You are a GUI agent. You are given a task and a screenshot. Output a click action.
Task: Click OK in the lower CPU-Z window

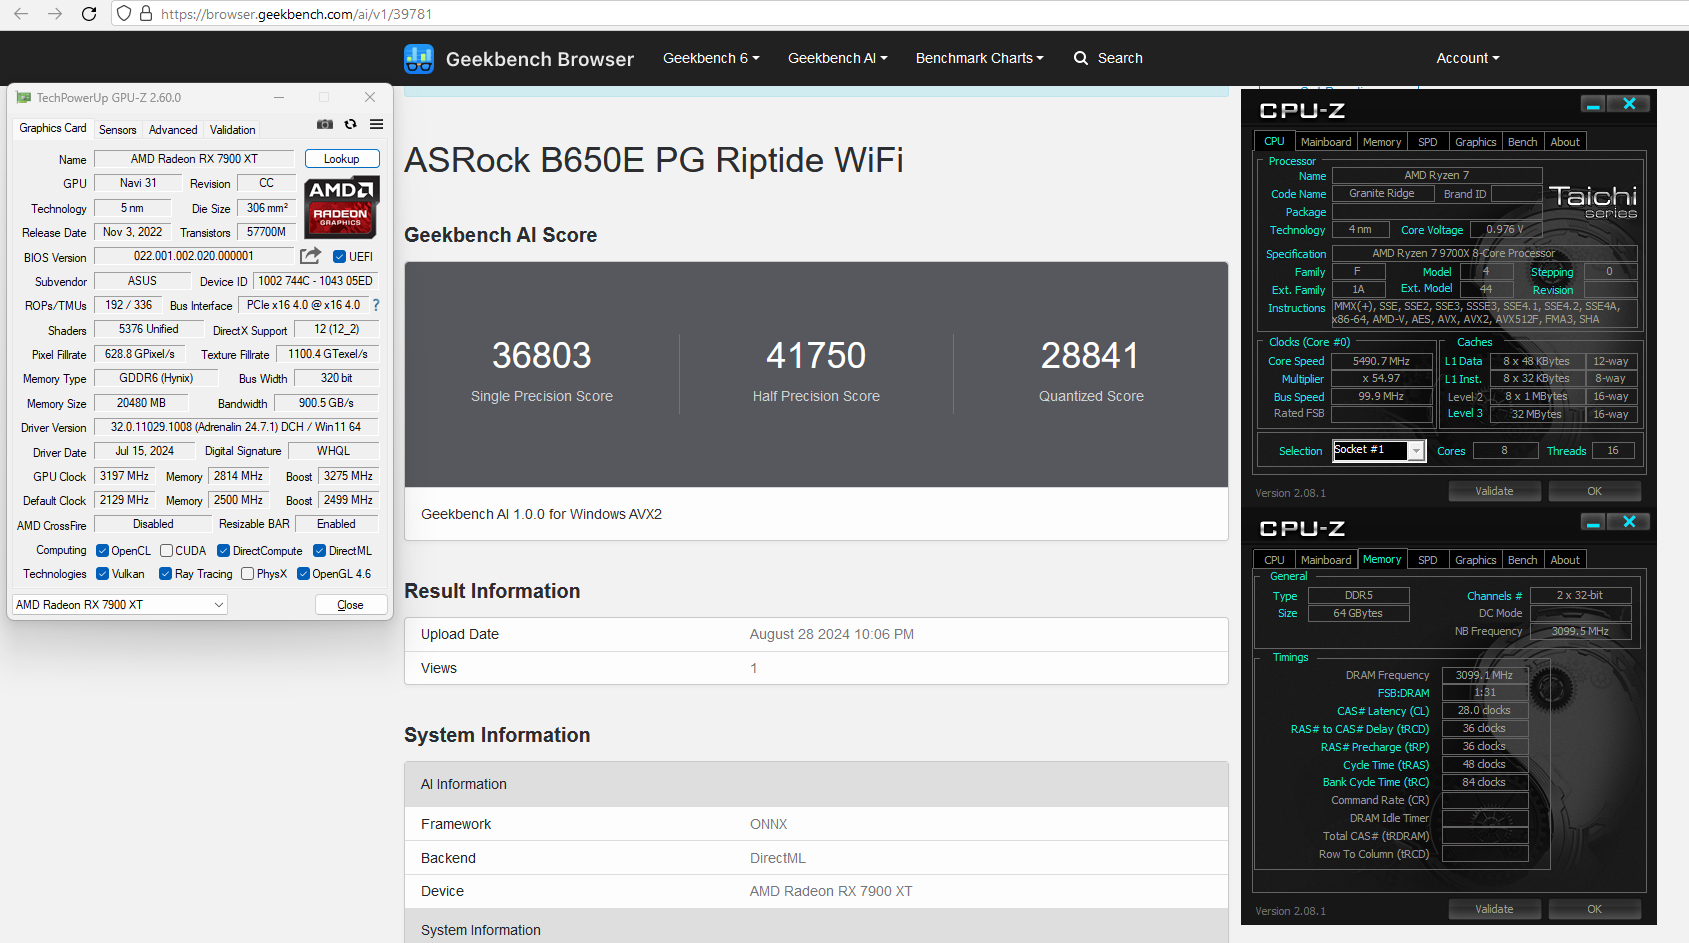1594,909
